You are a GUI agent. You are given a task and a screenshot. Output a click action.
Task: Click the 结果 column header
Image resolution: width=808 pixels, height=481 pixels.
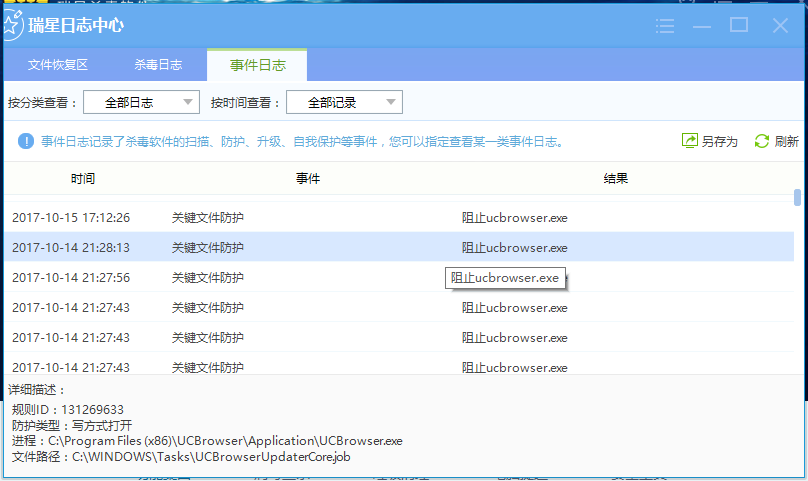click(616, 179)
